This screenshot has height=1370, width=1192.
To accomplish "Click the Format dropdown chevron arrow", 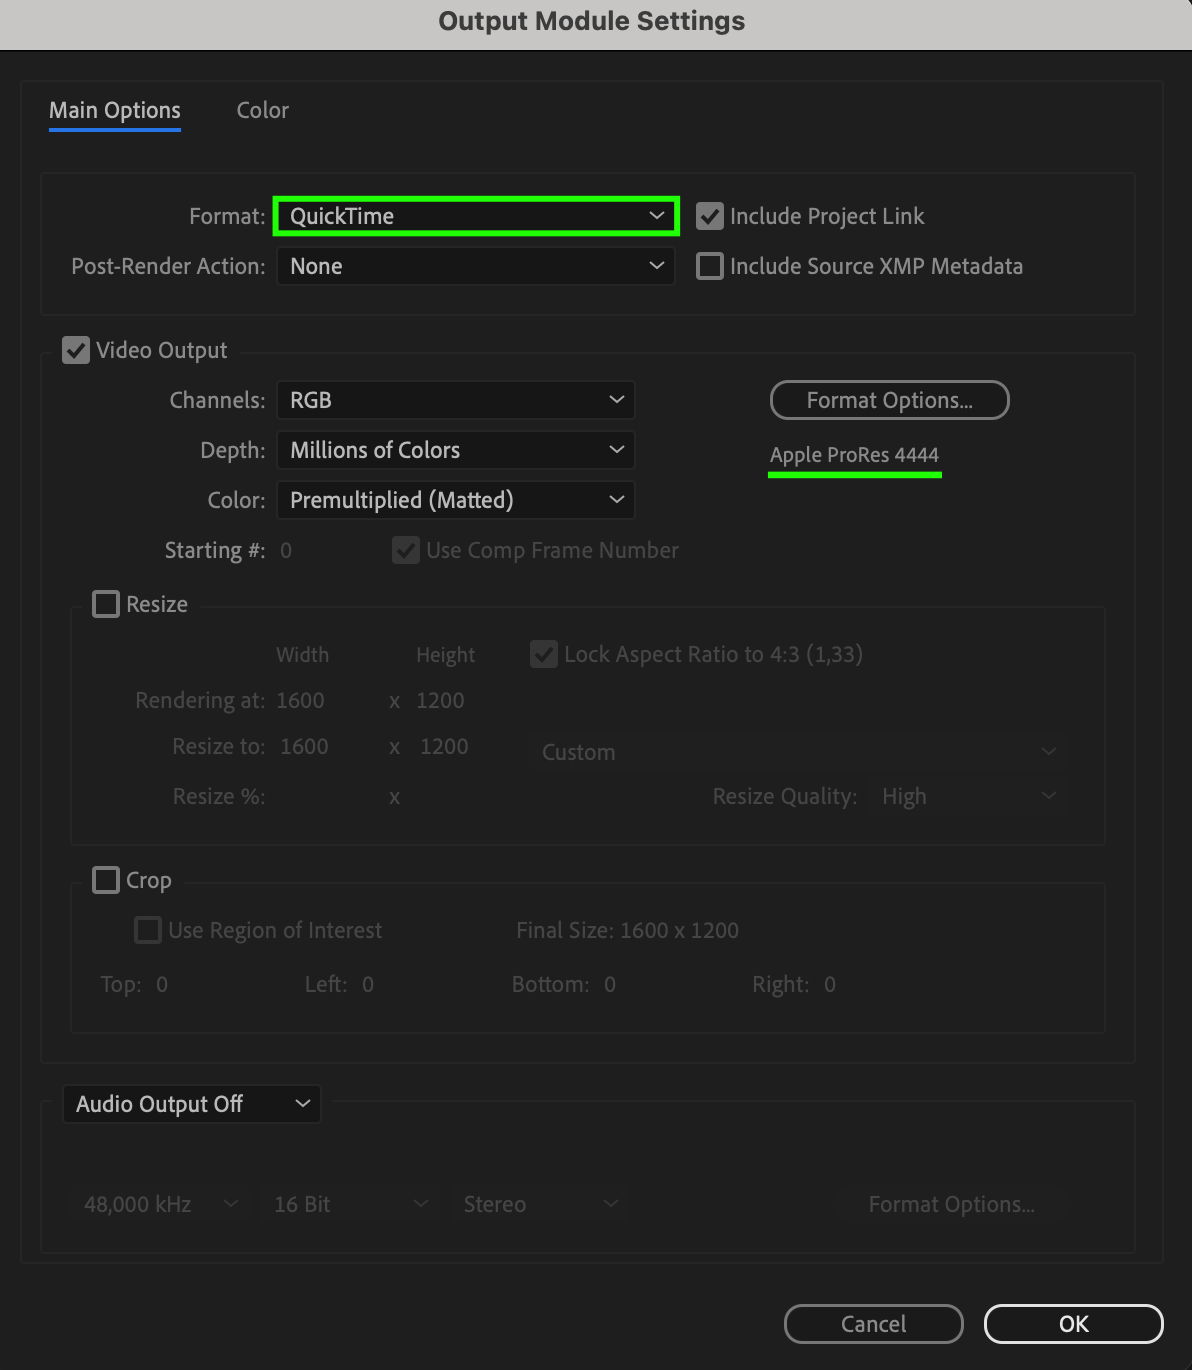I will tap(657, 216).
